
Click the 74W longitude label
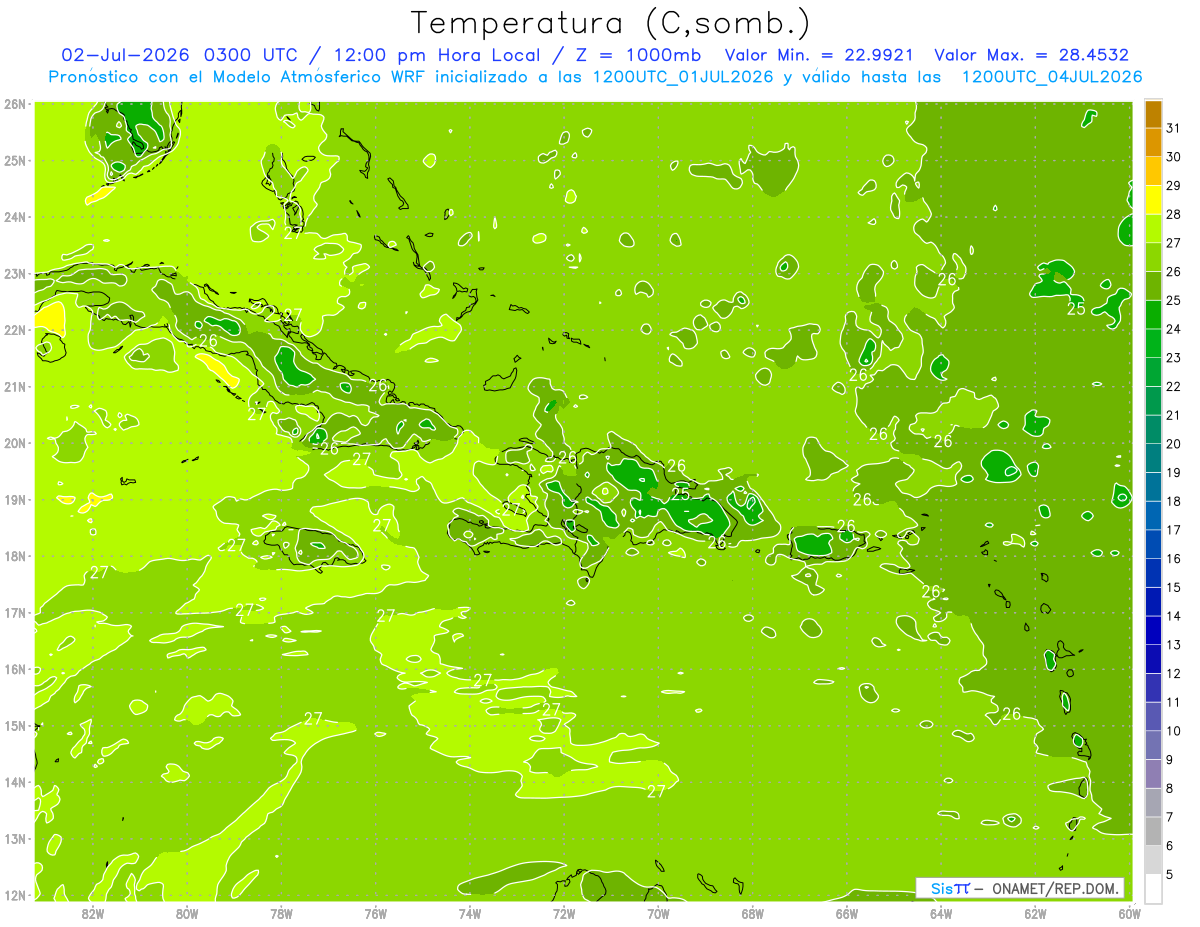coord(470,912)
